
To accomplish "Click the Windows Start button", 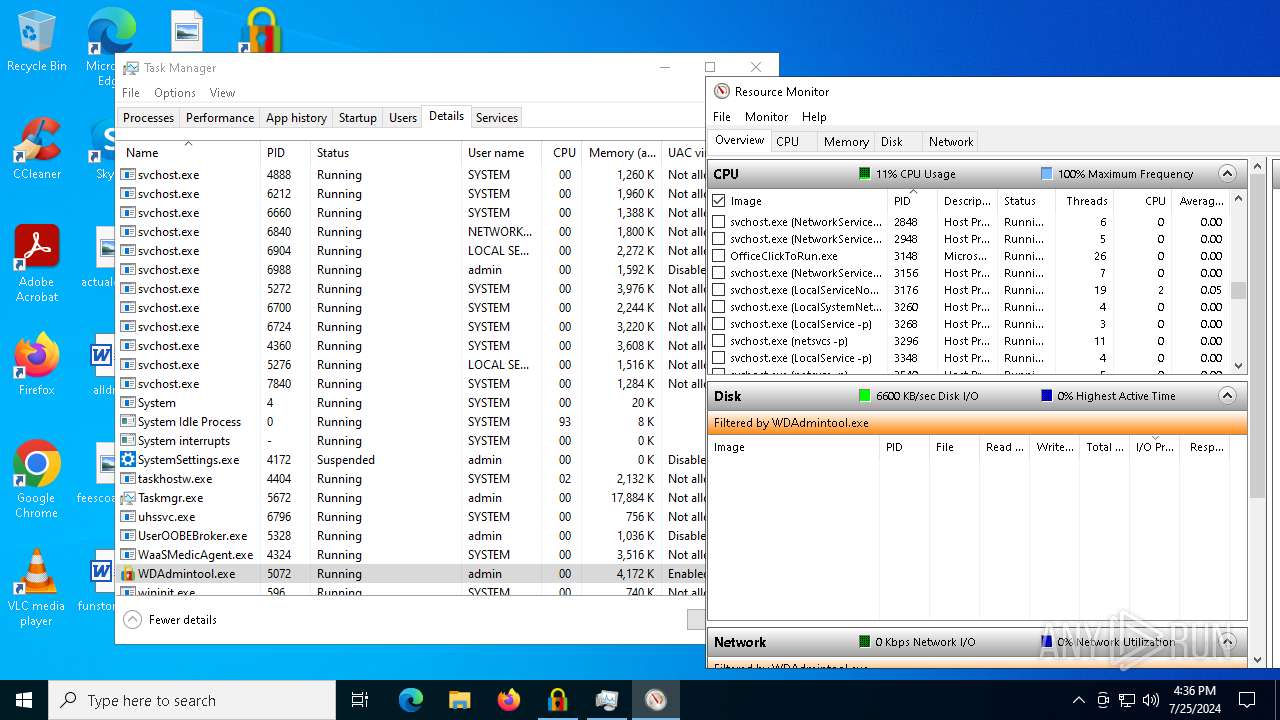I will [24, 700].
